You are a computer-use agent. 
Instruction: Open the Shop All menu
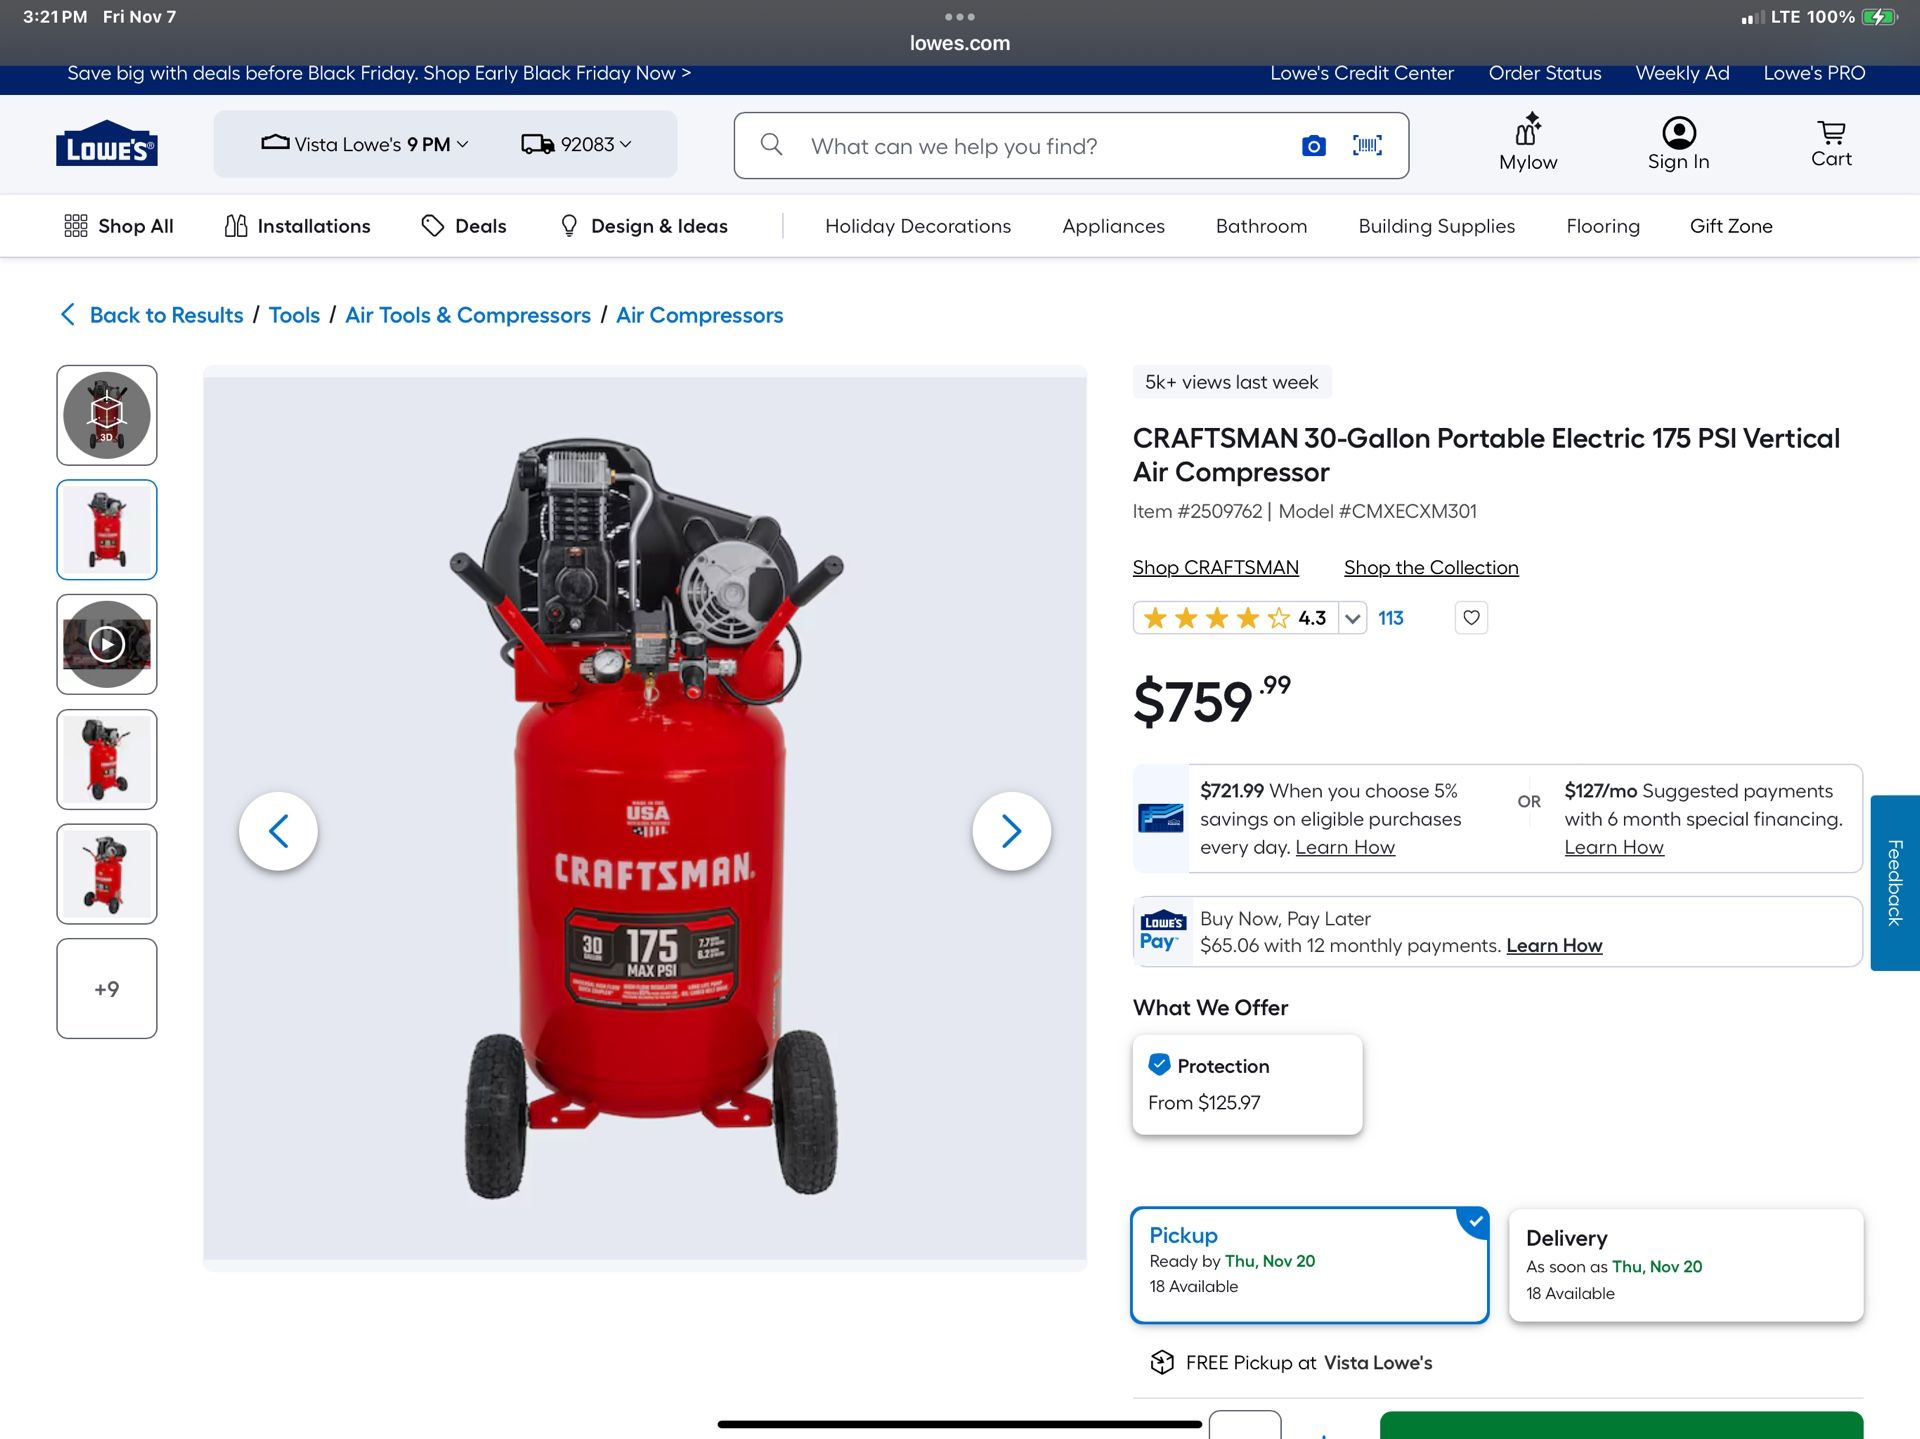[x=119, y=226]
